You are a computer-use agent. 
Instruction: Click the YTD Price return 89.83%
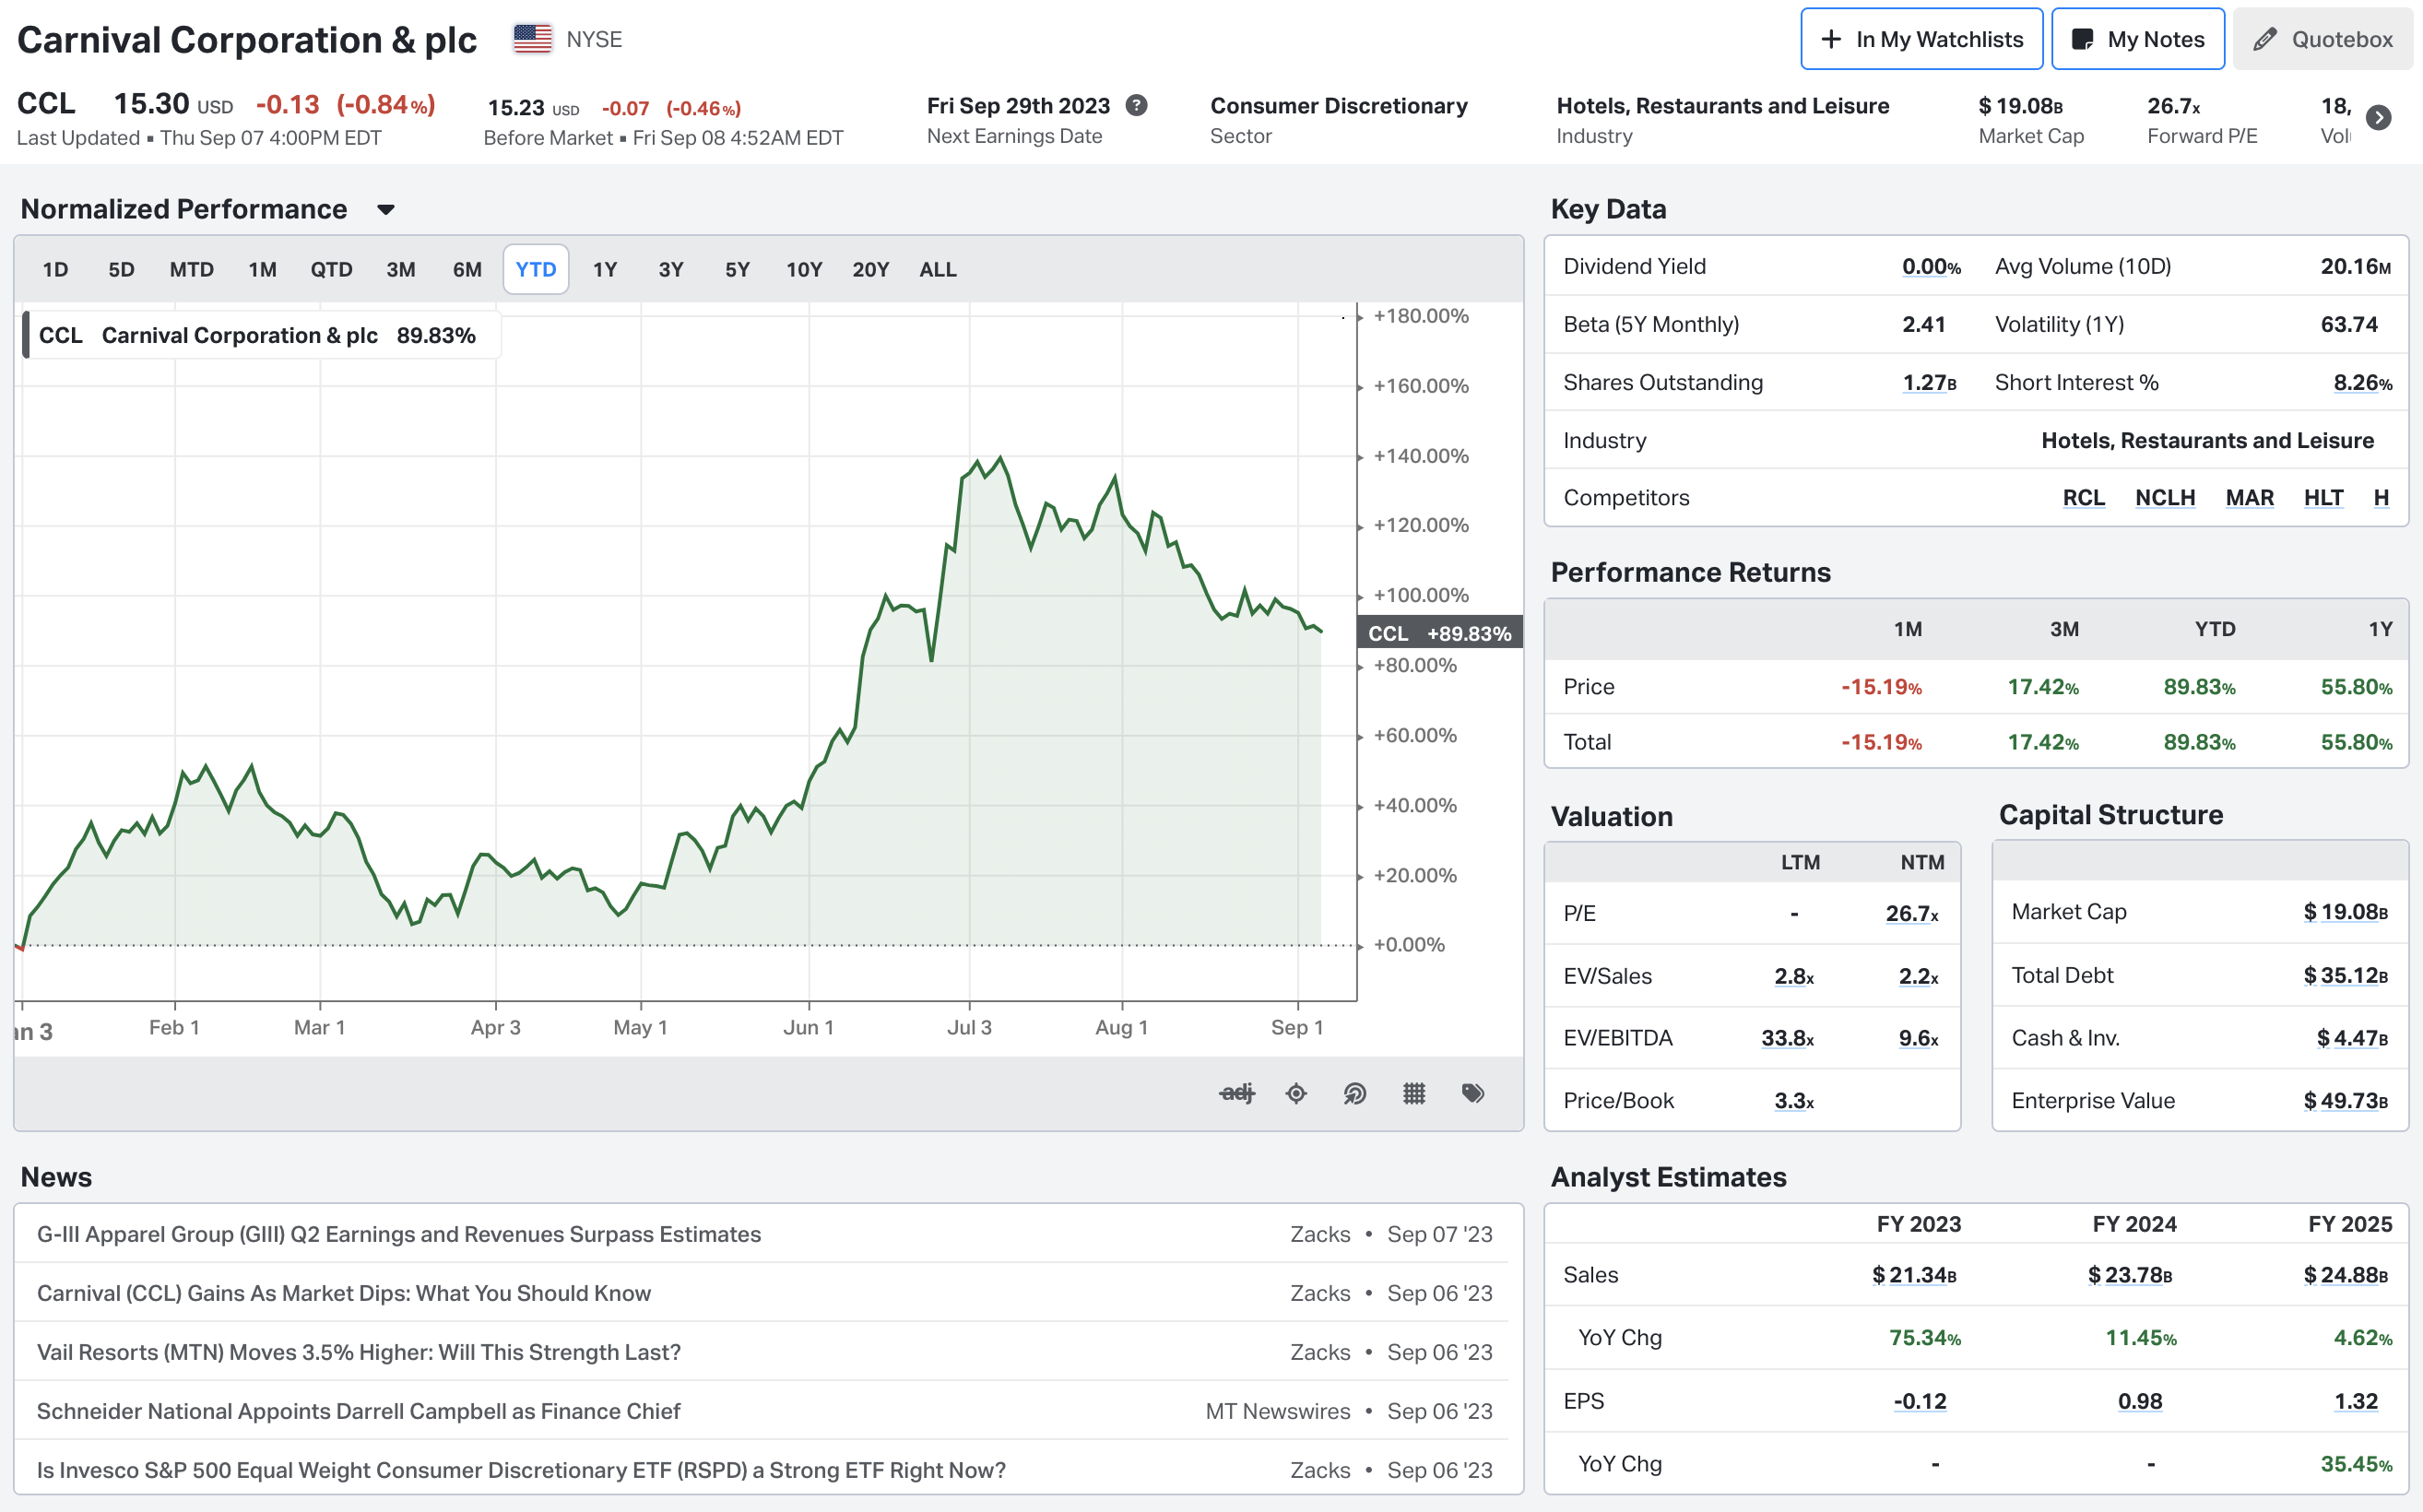tap(2199, 687)
